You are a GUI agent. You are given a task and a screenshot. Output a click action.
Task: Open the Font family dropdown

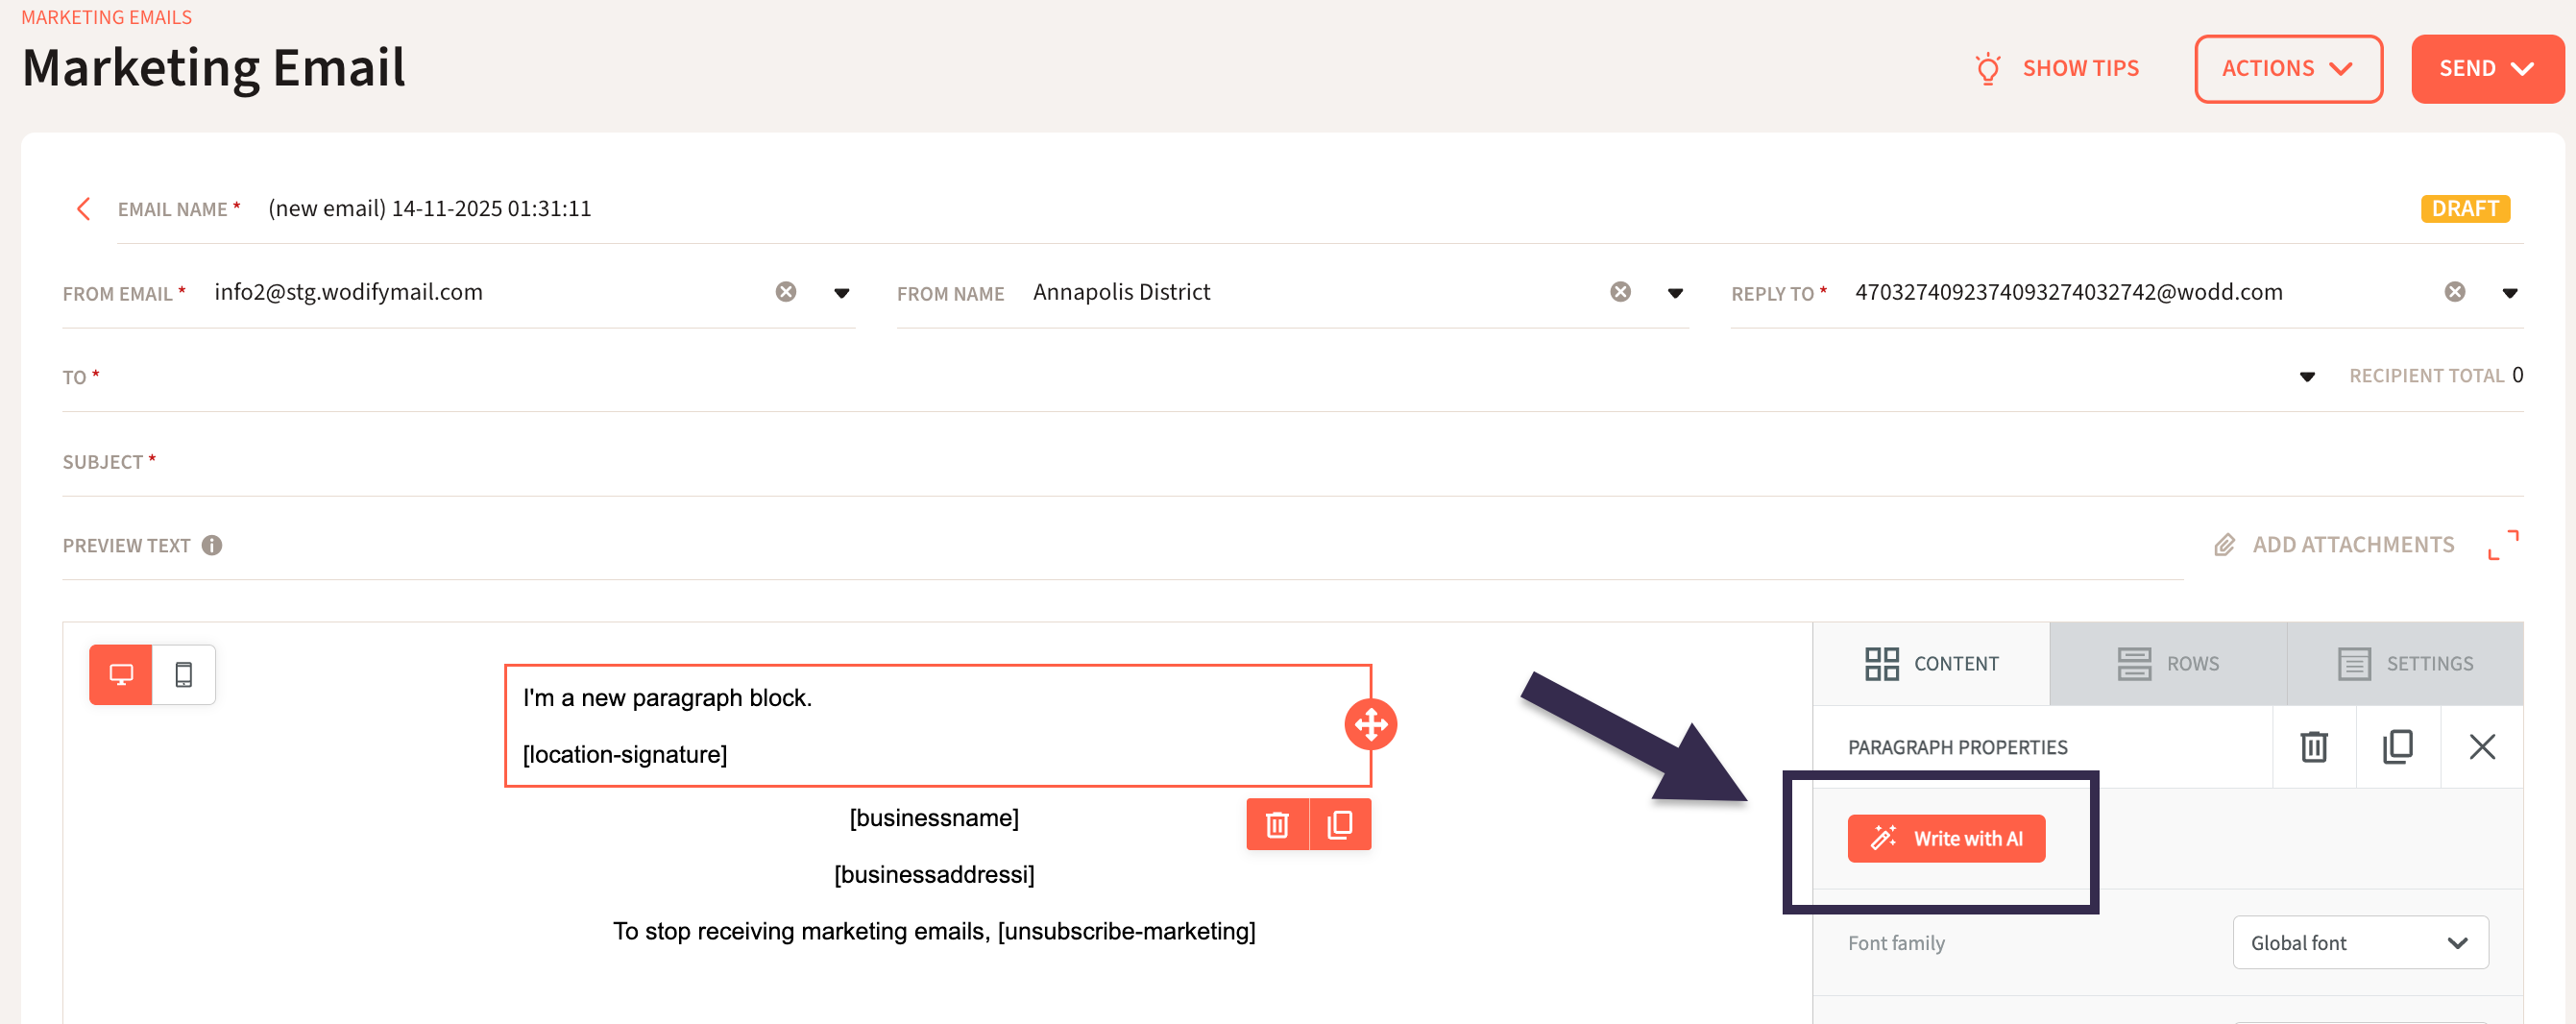[2359, 943]
